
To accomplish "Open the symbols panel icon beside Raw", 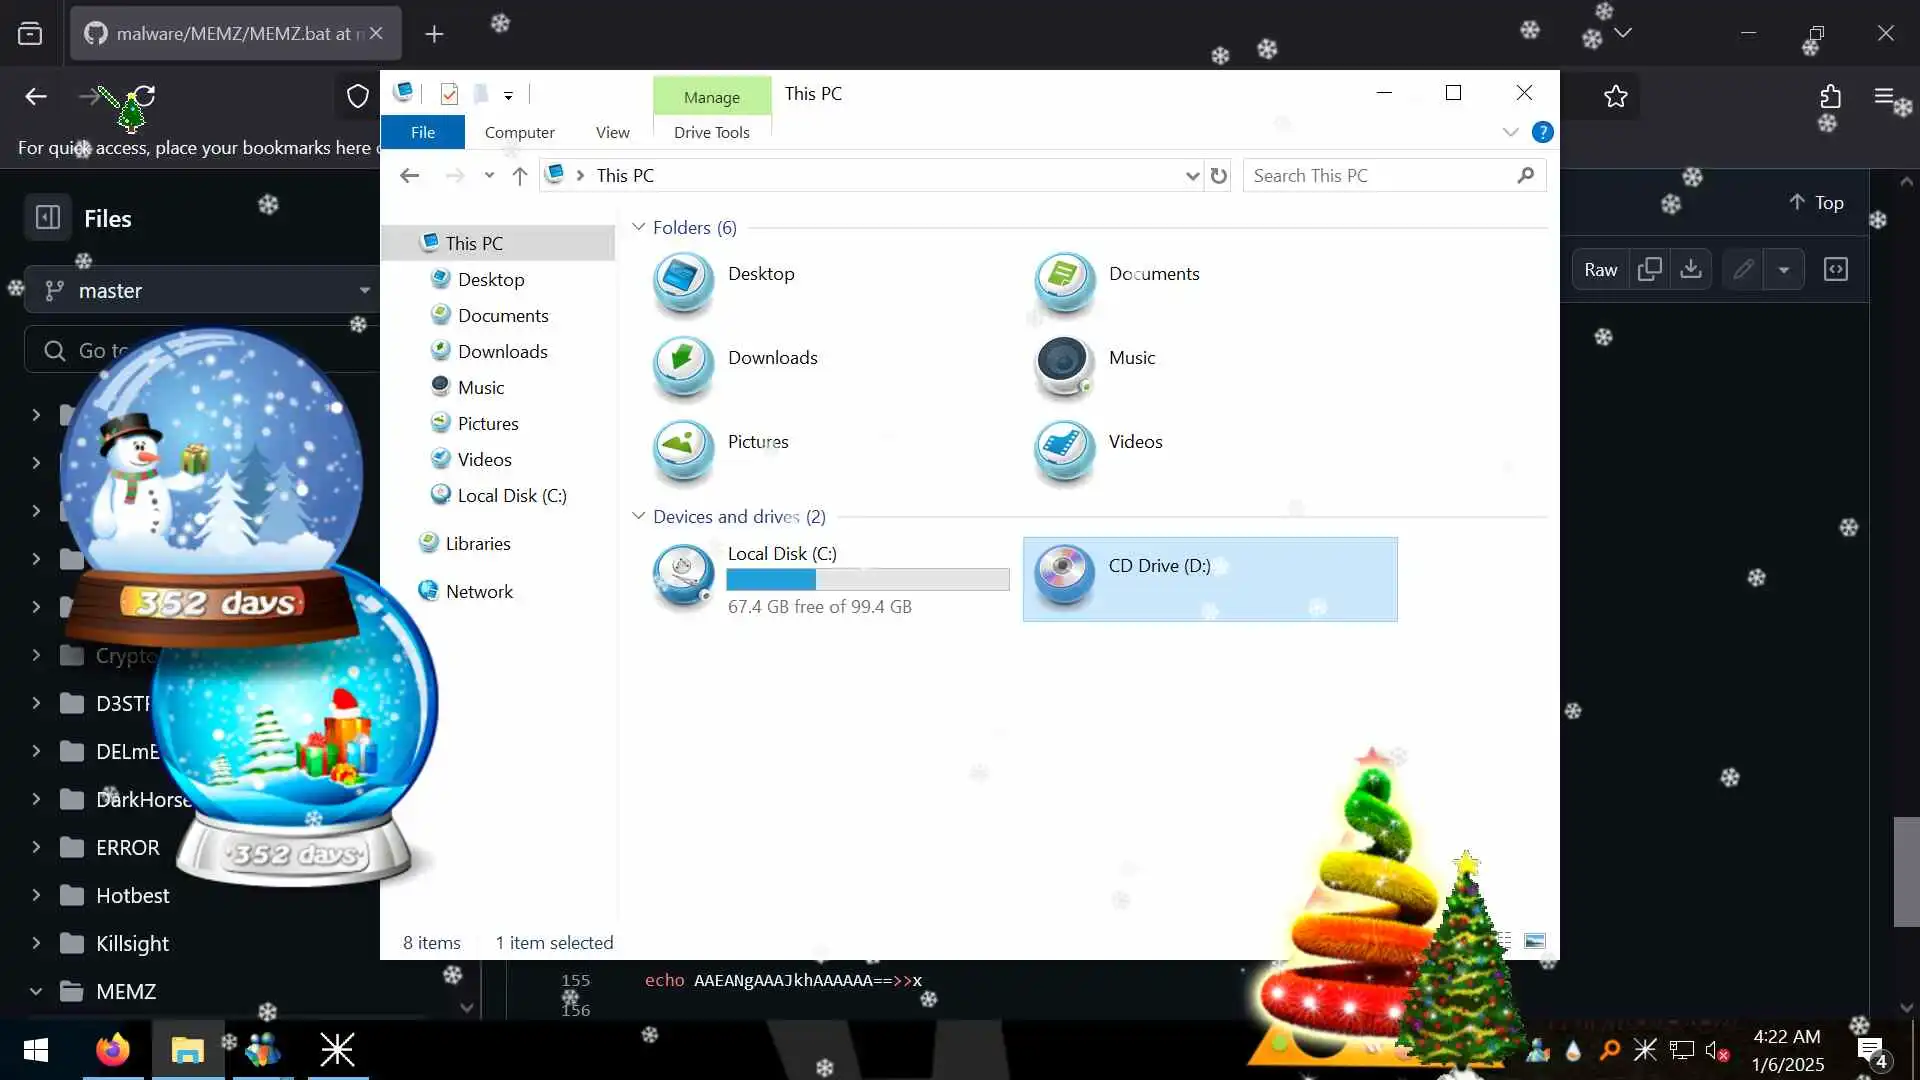I will click(1835, 269).
